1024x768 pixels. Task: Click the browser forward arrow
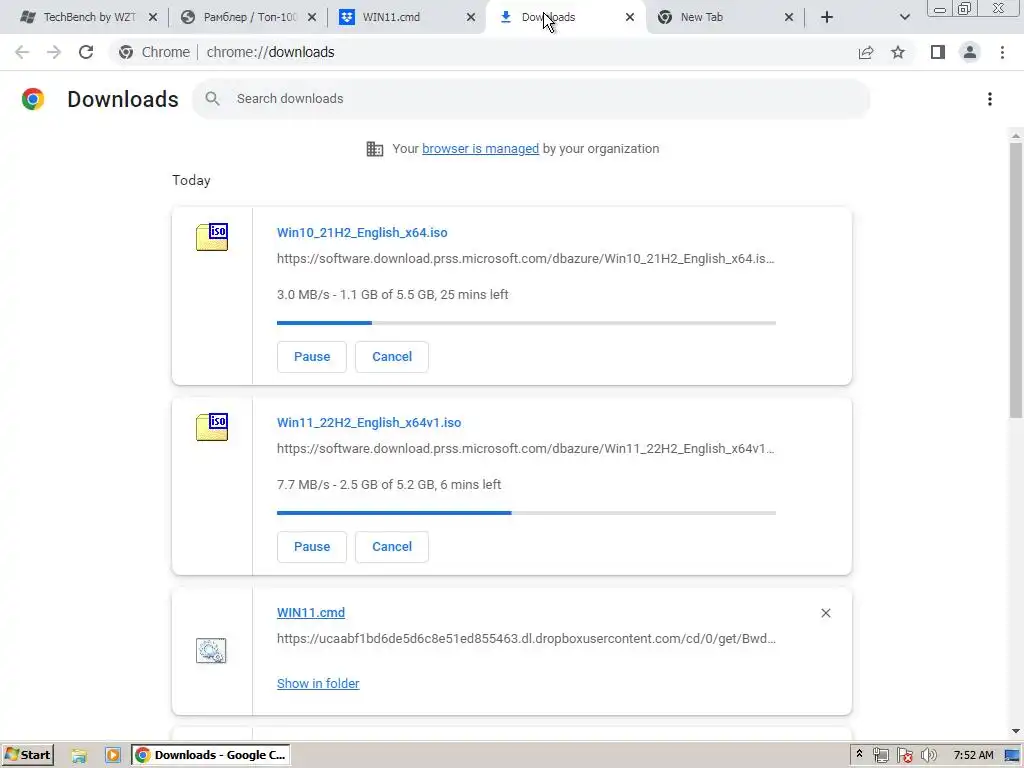(x=54, y=52)
